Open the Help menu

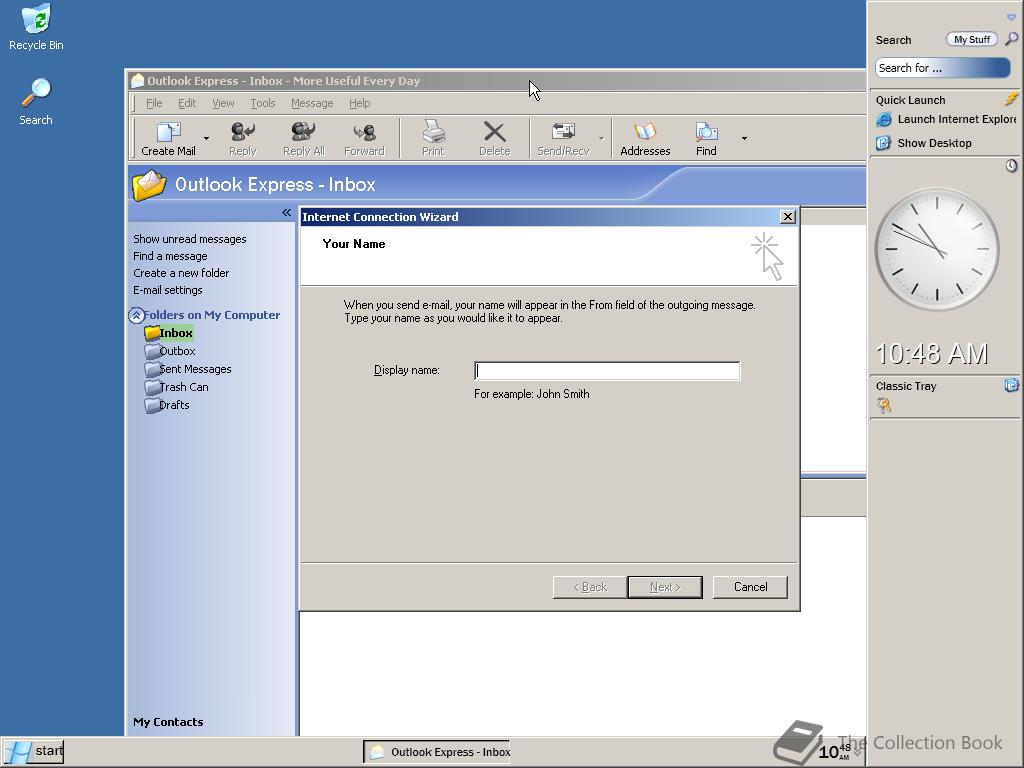pyautogui.click(x=359, y=103)
